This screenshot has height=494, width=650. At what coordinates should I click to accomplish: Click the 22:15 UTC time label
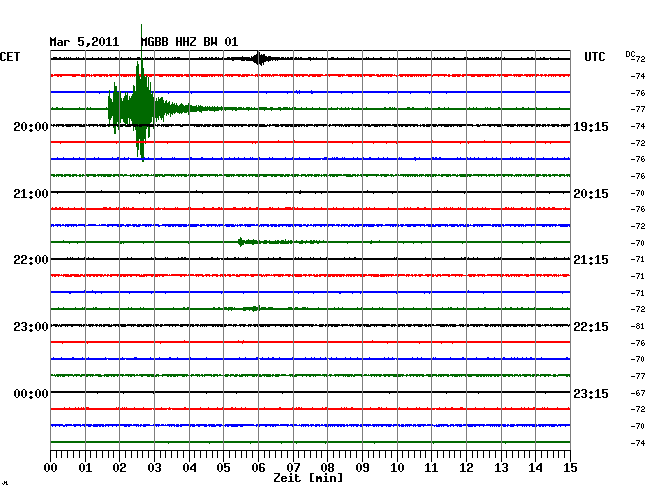[591, 327]
